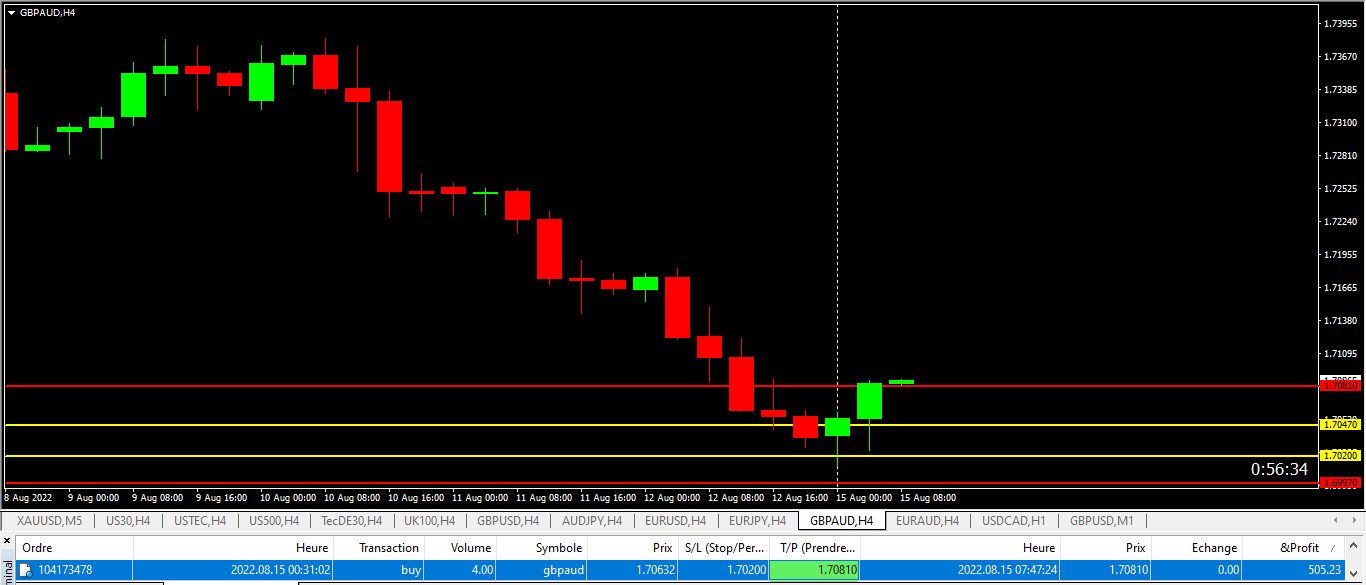Switch to the EURAUD,H4 chart tab
This screenshot has width=1366, height=585.
(927, 521)
